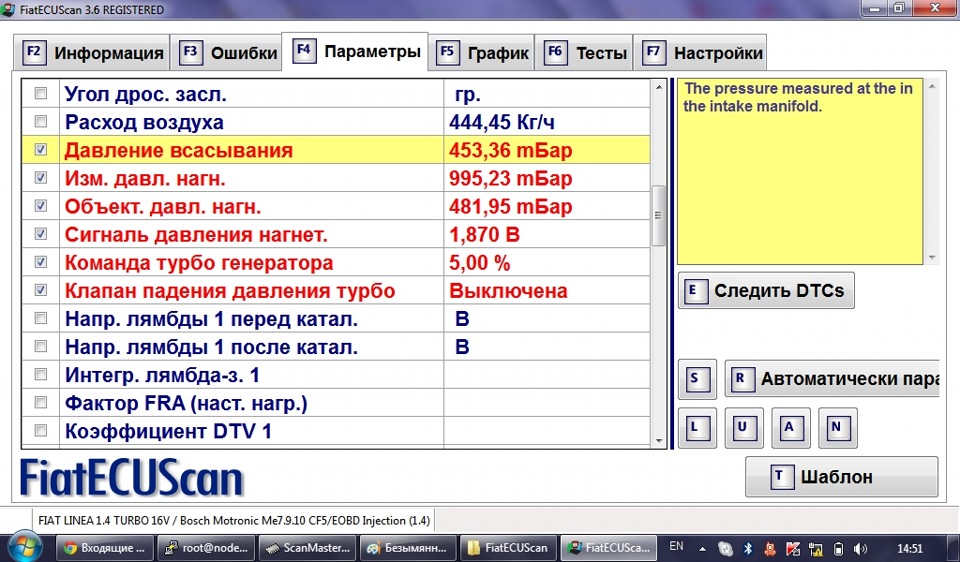This screenshot has height=562, width=960.
Task: Uncheck Сигналь давления нагнет. checkbox
Action: pyautogui.click(x=40, y=234)
